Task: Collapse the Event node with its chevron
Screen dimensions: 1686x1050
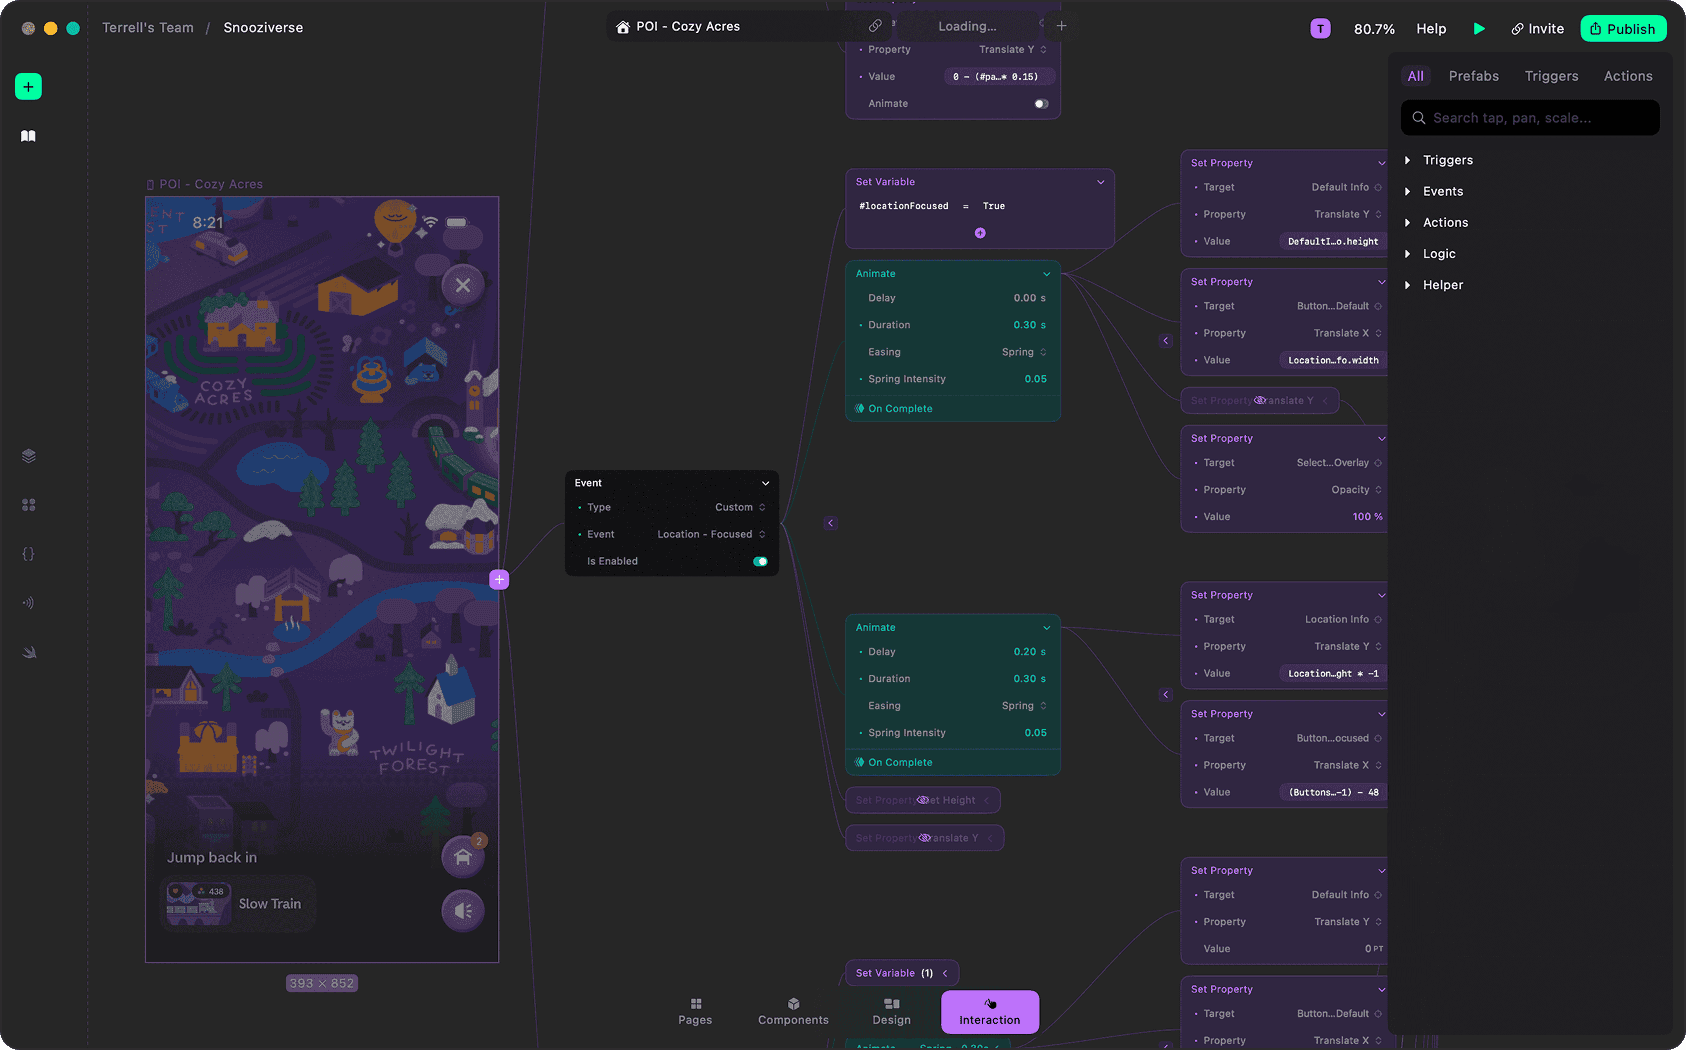Action: 765,483
